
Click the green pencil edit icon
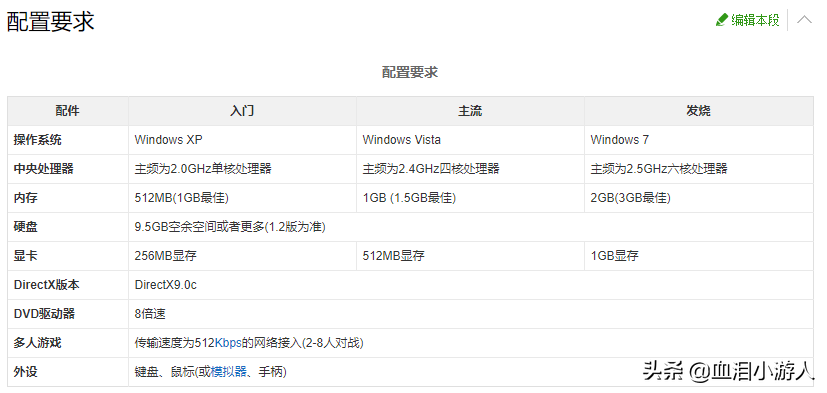[722, 20]
